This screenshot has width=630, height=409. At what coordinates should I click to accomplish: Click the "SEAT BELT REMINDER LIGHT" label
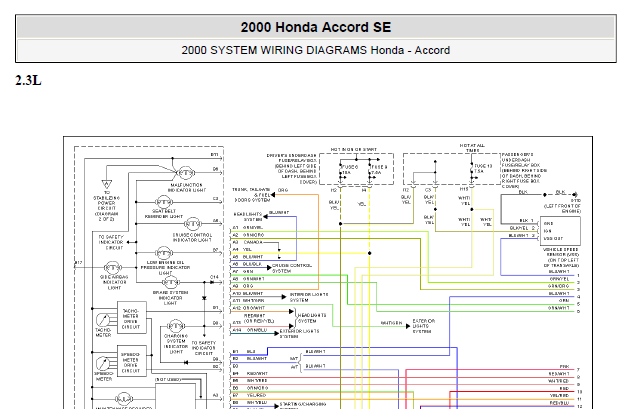[164, 214]
